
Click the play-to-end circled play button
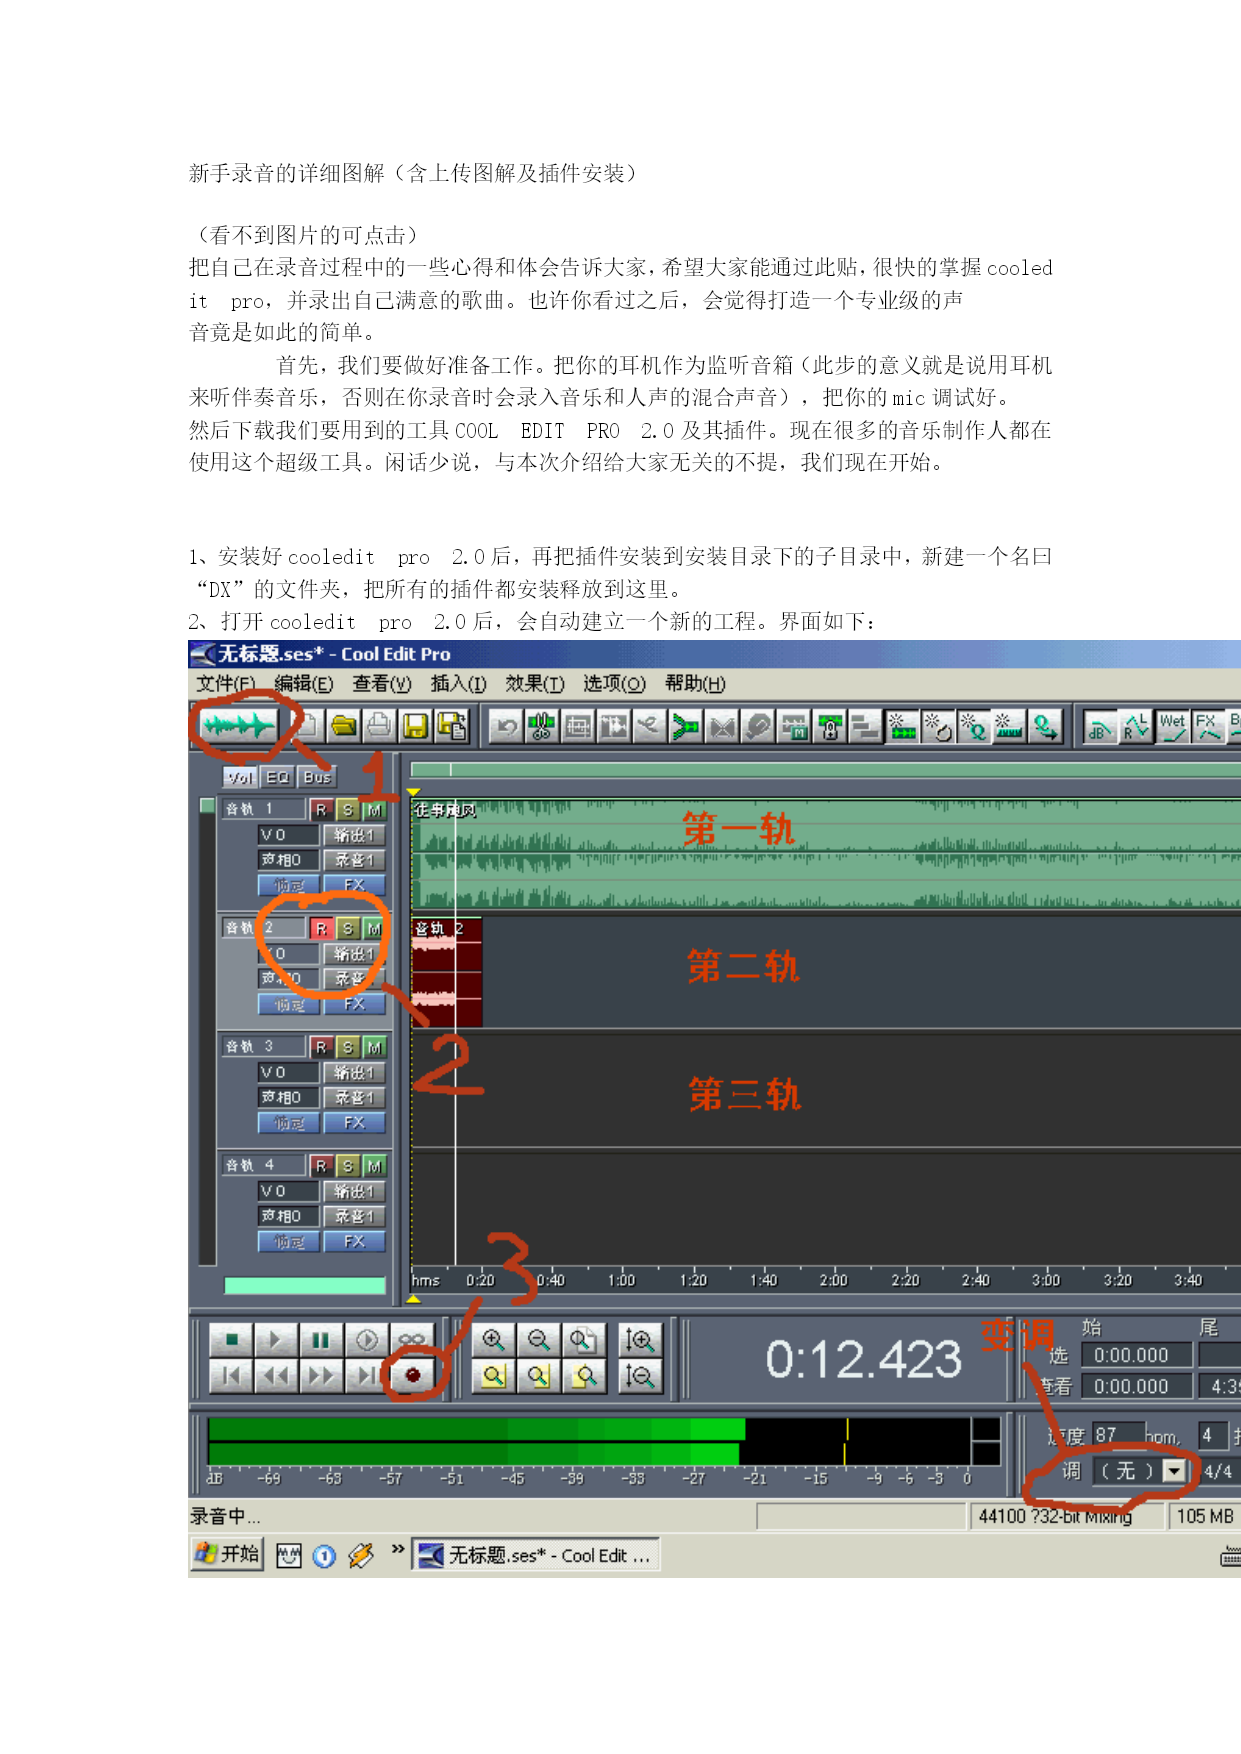(366, 1340)
